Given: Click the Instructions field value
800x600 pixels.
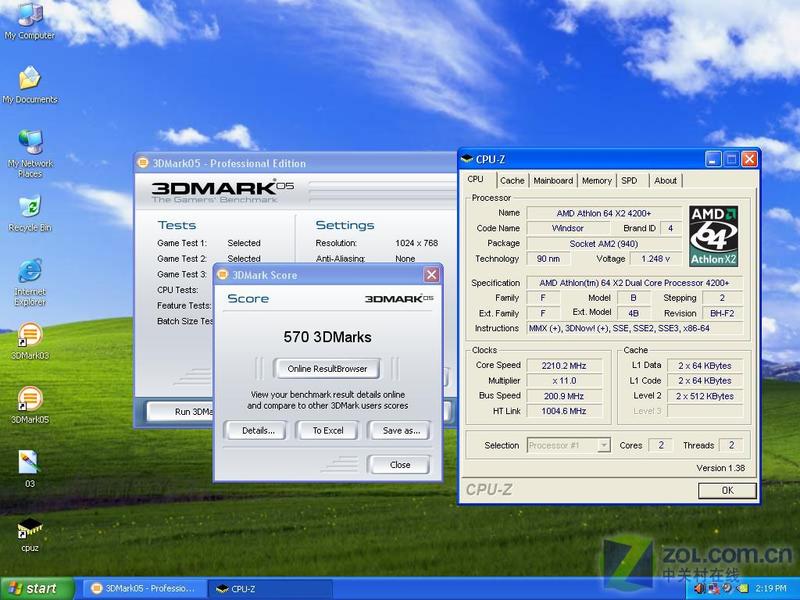Looking at the screenshot, I should coord(634,328).
